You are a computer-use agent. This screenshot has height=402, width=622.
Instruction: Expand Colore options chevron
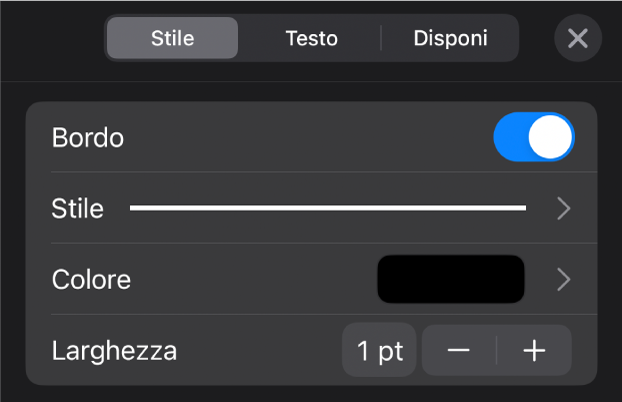coord(564,279)
